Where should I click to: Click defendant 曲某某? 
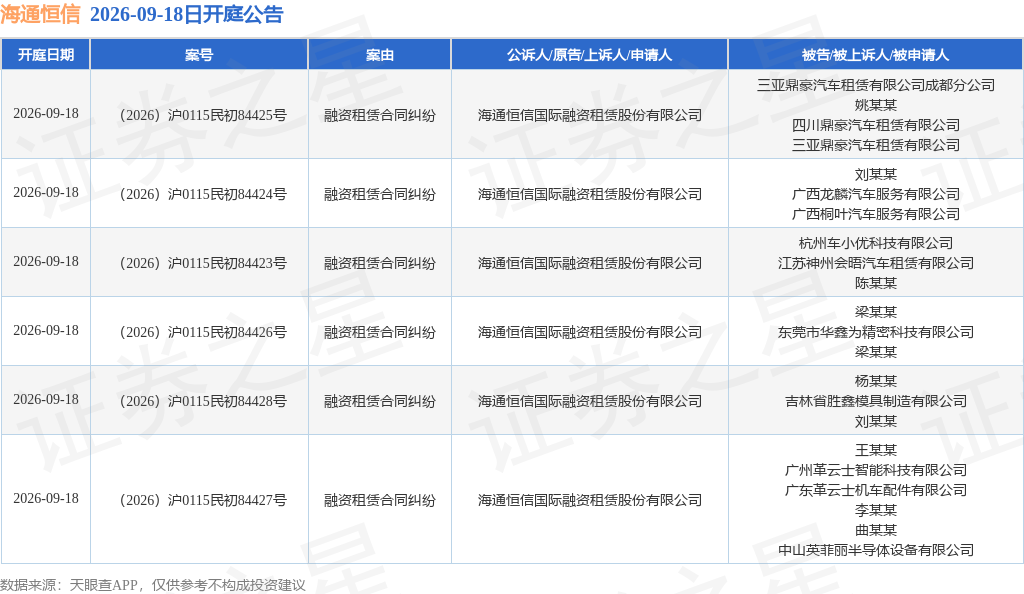[x=876, y=530]
